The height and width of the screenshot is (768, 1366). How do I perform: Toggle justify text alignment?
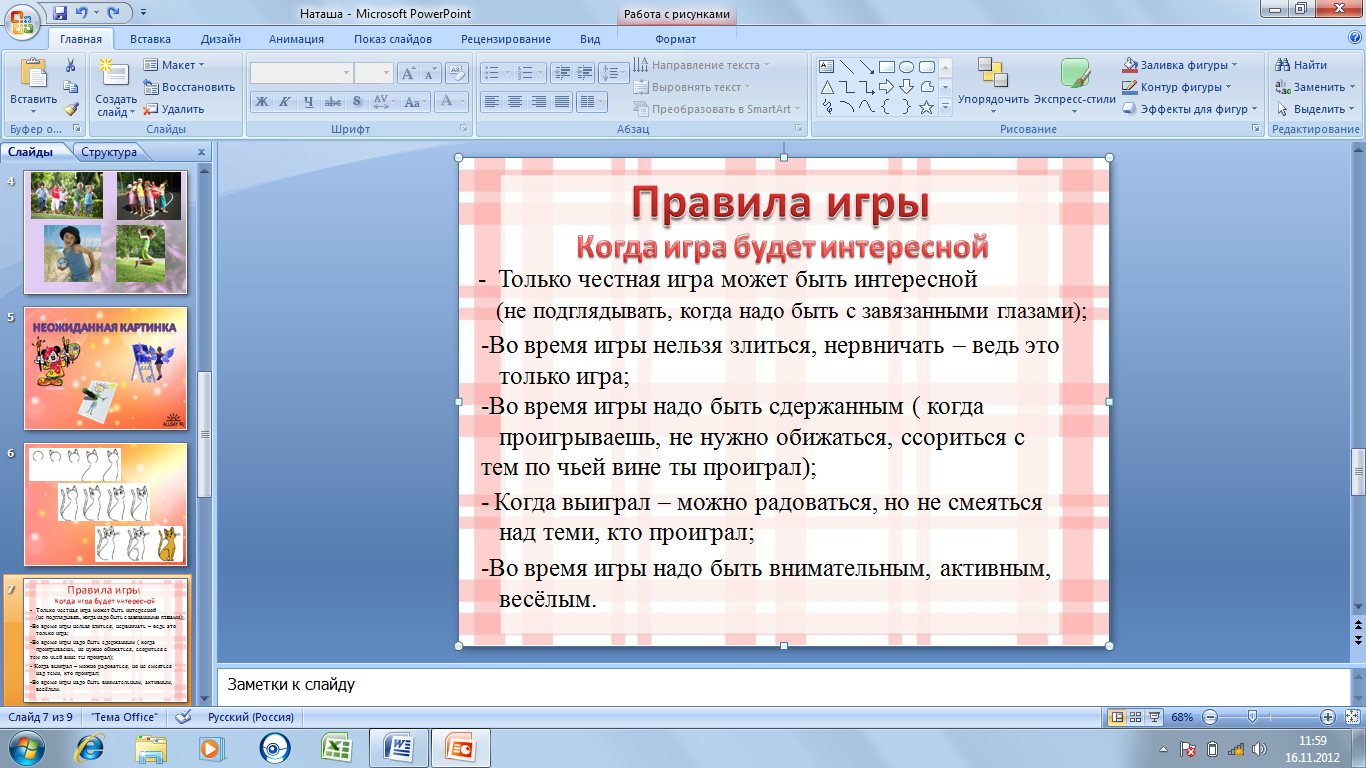562,101
